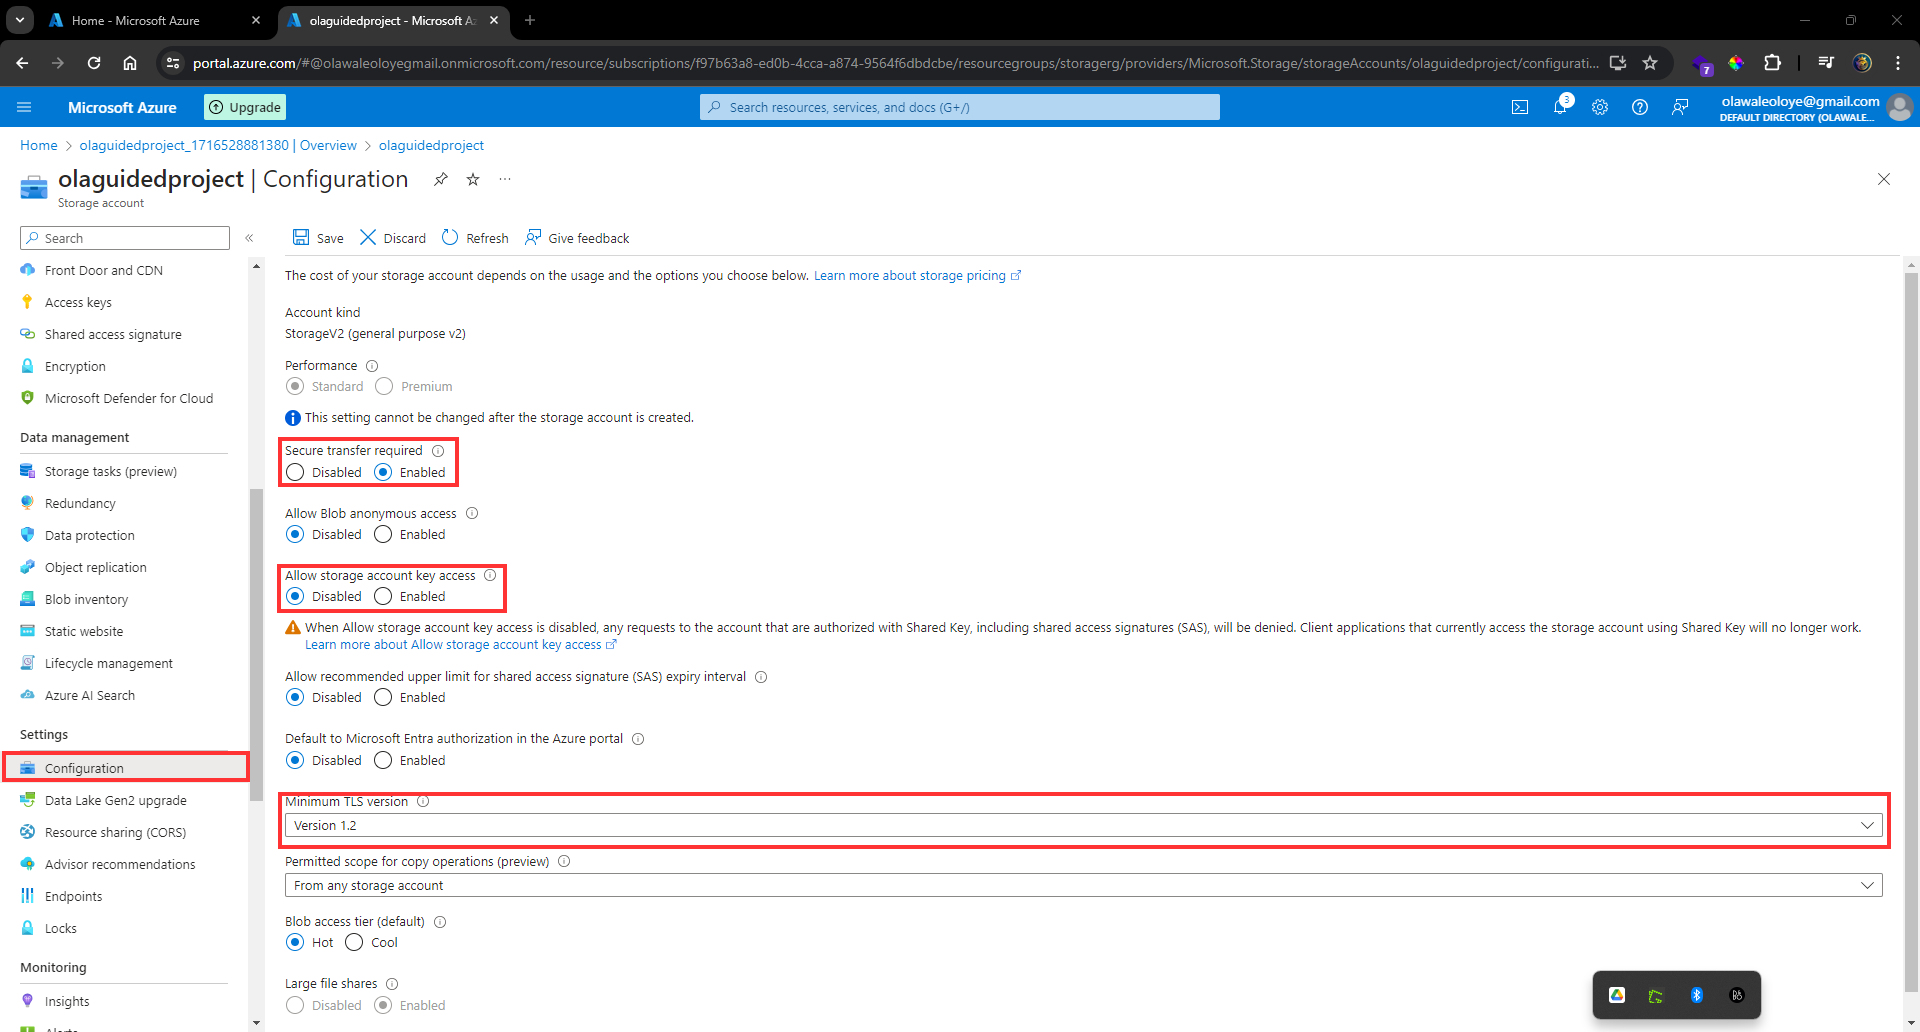Open Learn more about storage pricing link

(917, 276)
